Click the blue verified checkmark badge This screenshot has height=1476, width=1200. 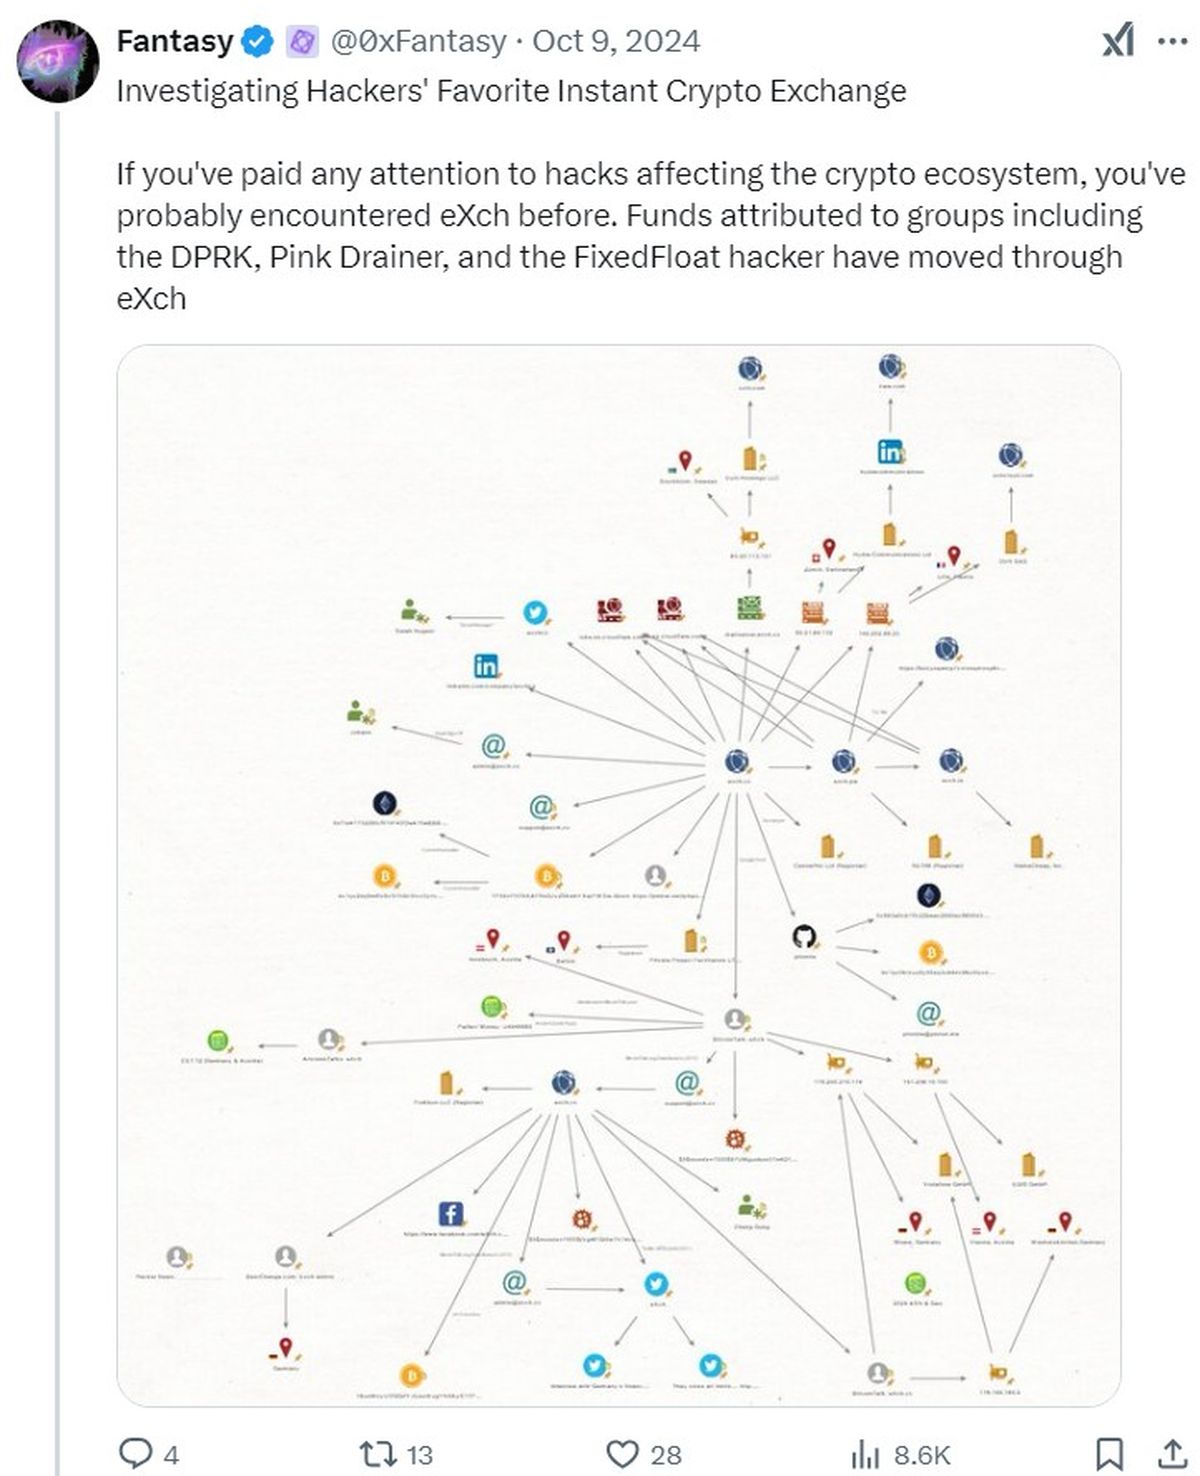(258, 41)
